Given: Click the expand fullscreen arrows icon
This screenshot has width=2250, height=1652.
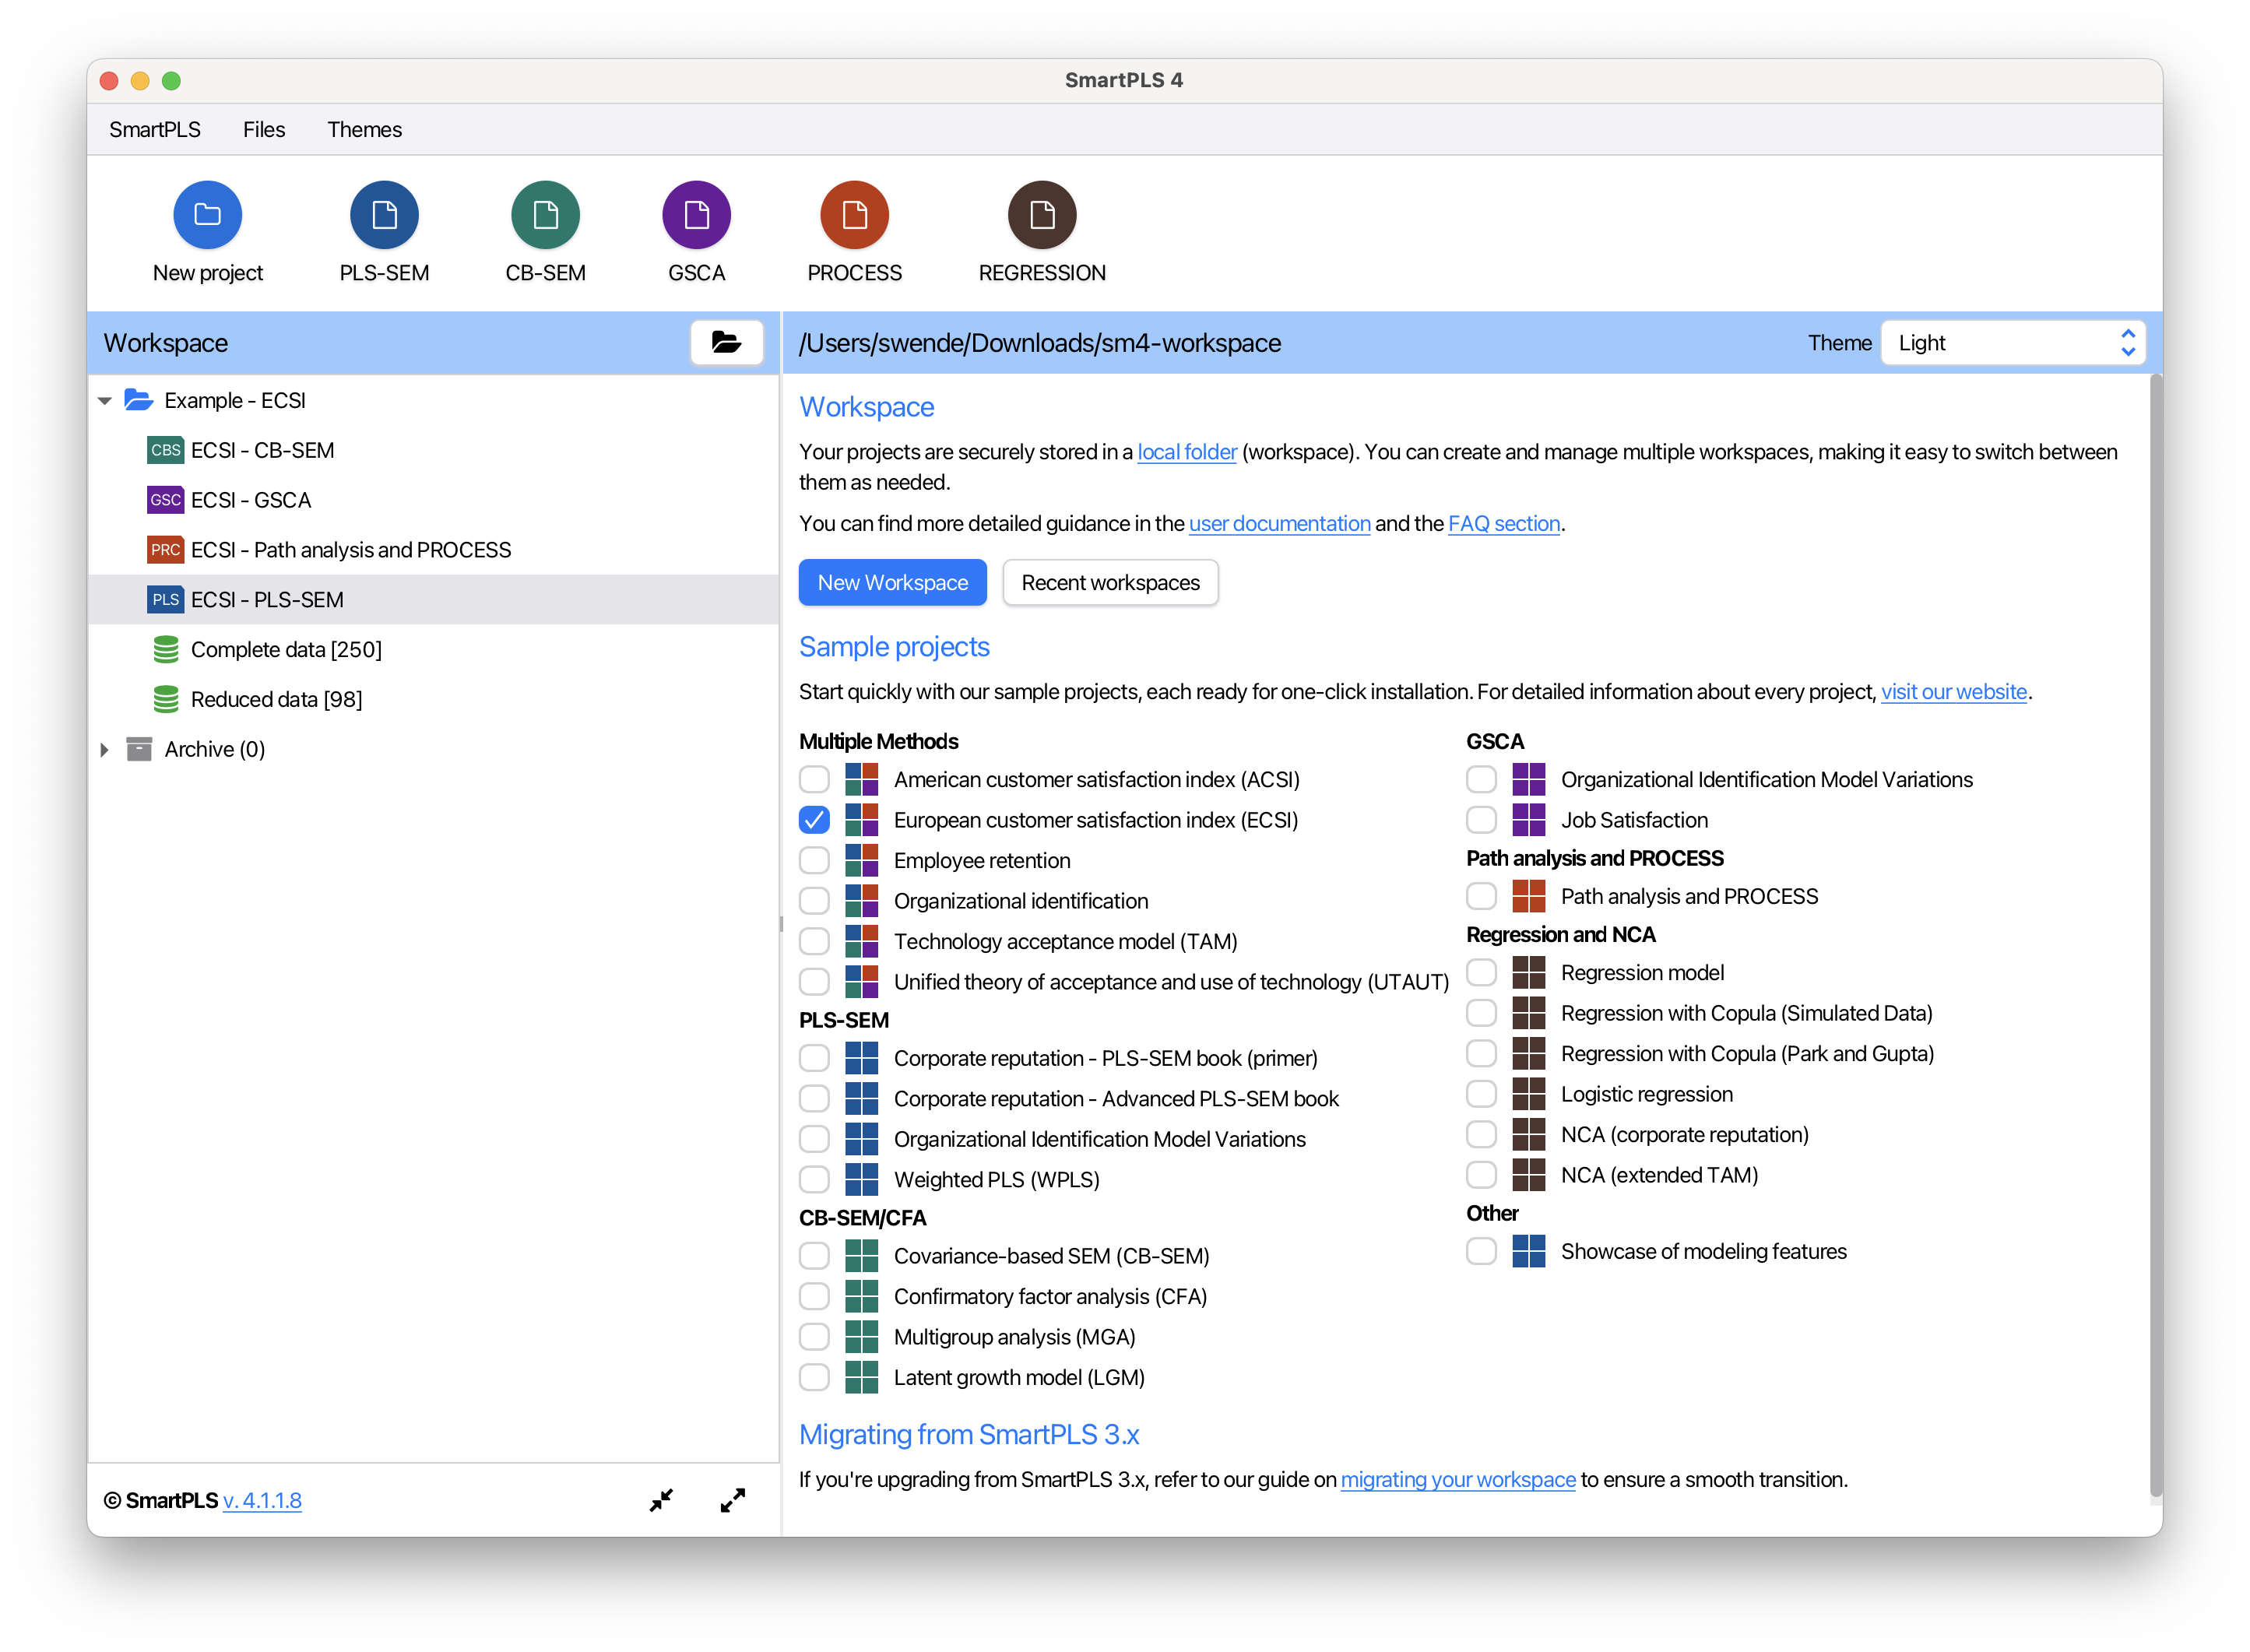Looking at the screenshot, I should tap(733, 1500).
